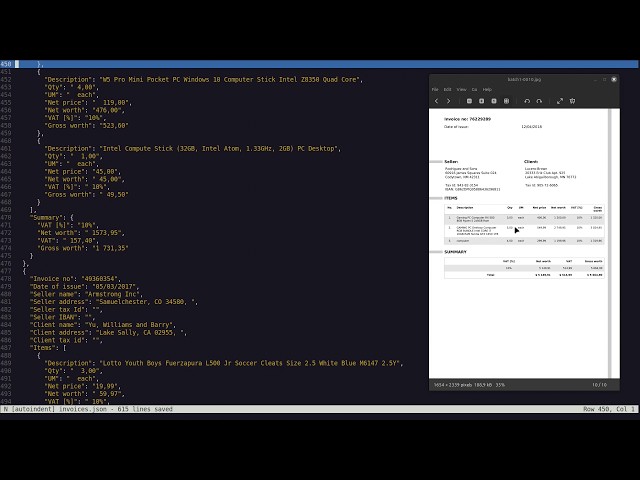Click the "Seller tax Id" line

coord(66,309)
